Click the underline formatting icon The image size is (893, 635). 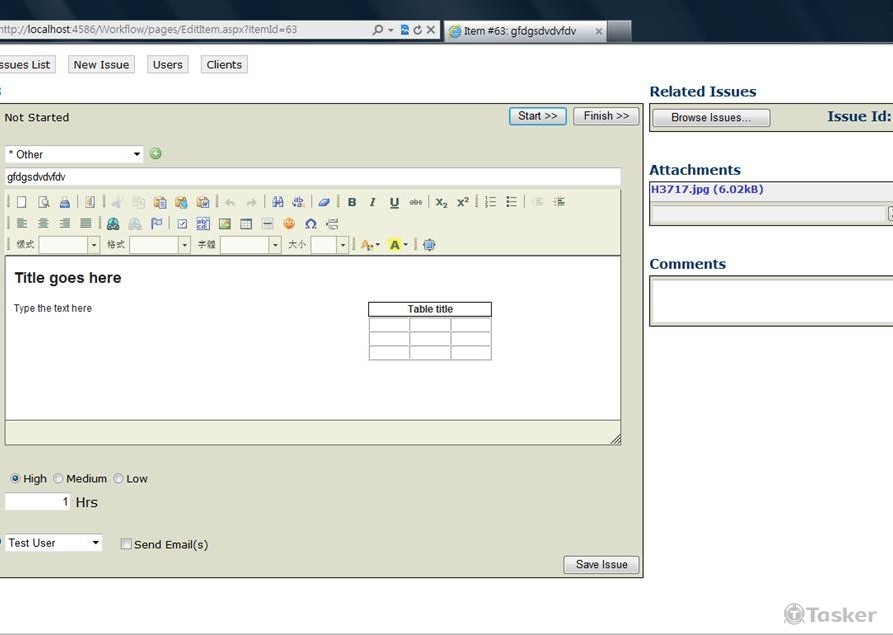394,202
